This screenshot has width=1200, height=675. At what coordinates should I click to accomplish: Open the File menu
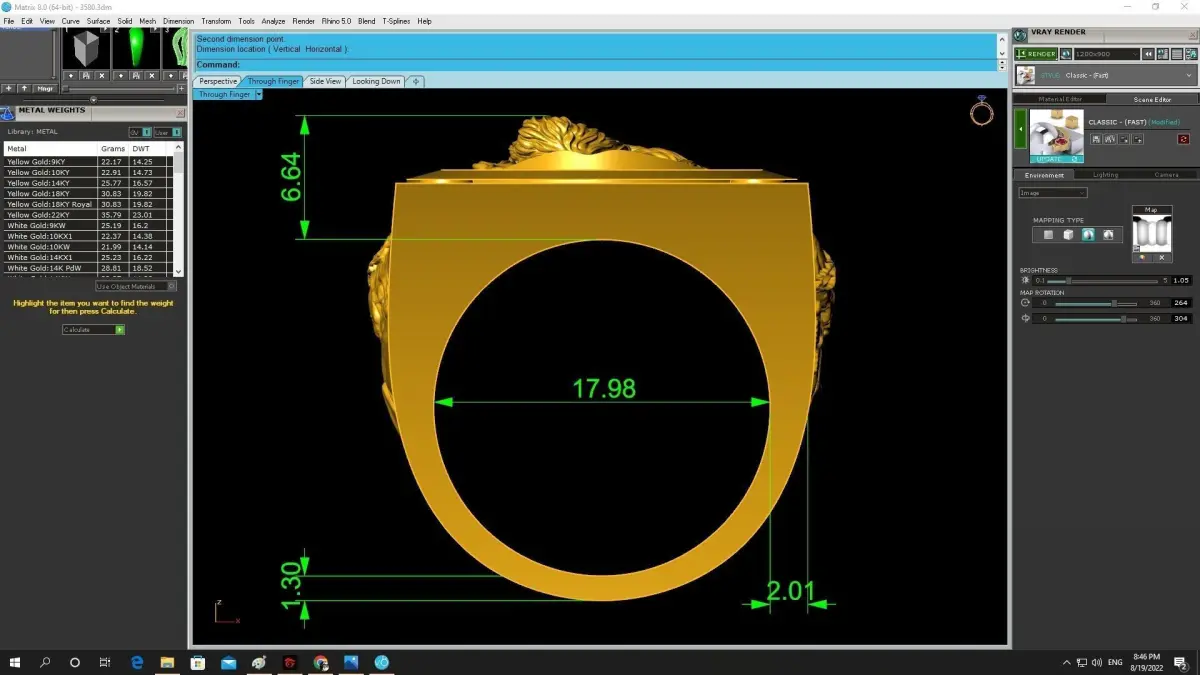[9, 21]
